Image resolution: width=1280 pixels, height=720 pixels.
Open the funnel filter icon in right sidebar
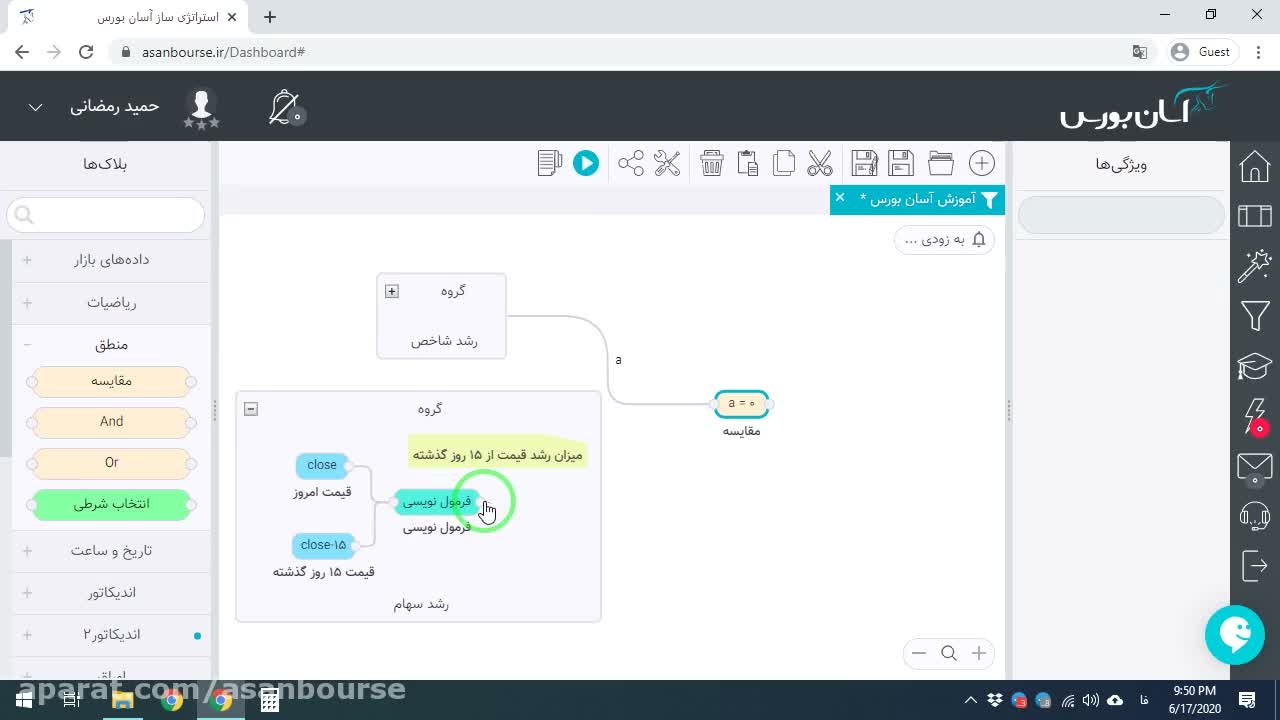pyautogui.click(x=1254, y=317)
